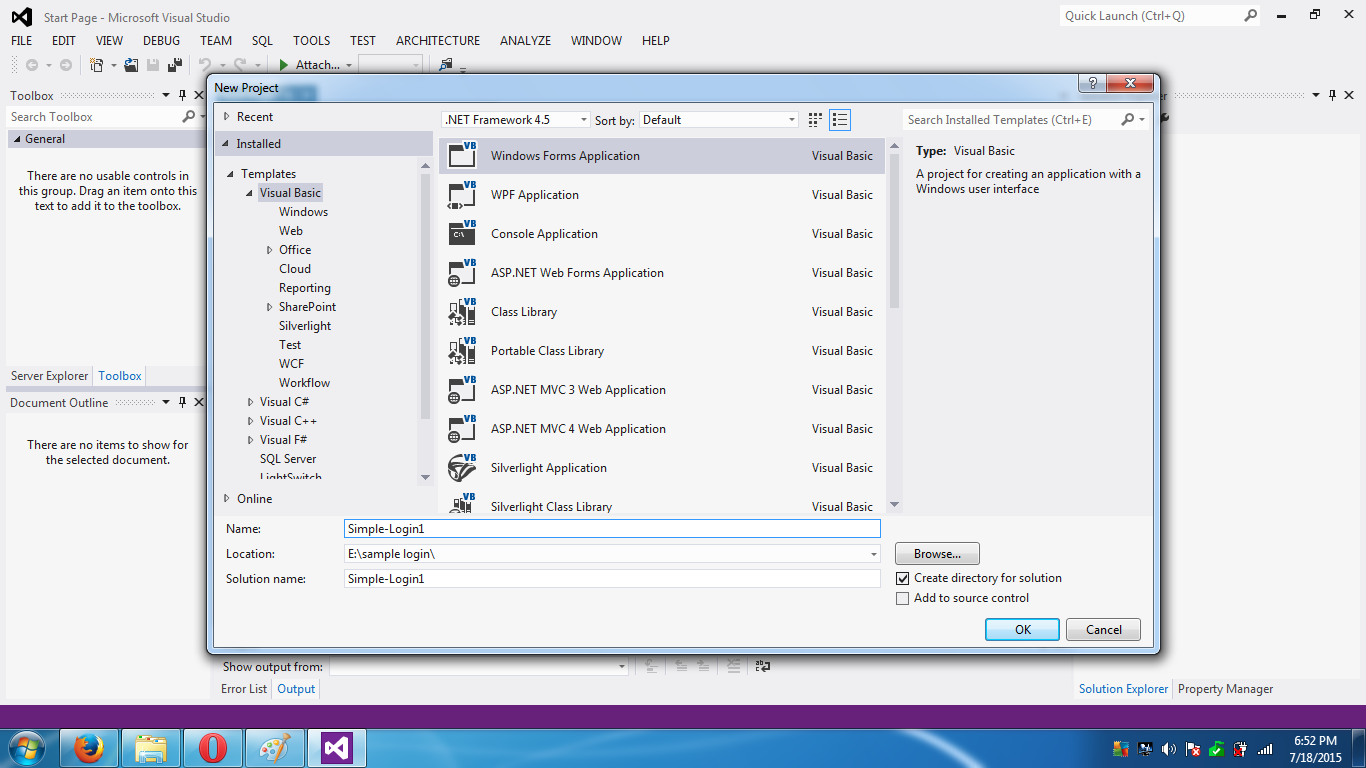Screen dimensions: 1366x768
Task: Select the ASP.NET MVC 4 Web Application icon
Action: [x=462, y=428]
